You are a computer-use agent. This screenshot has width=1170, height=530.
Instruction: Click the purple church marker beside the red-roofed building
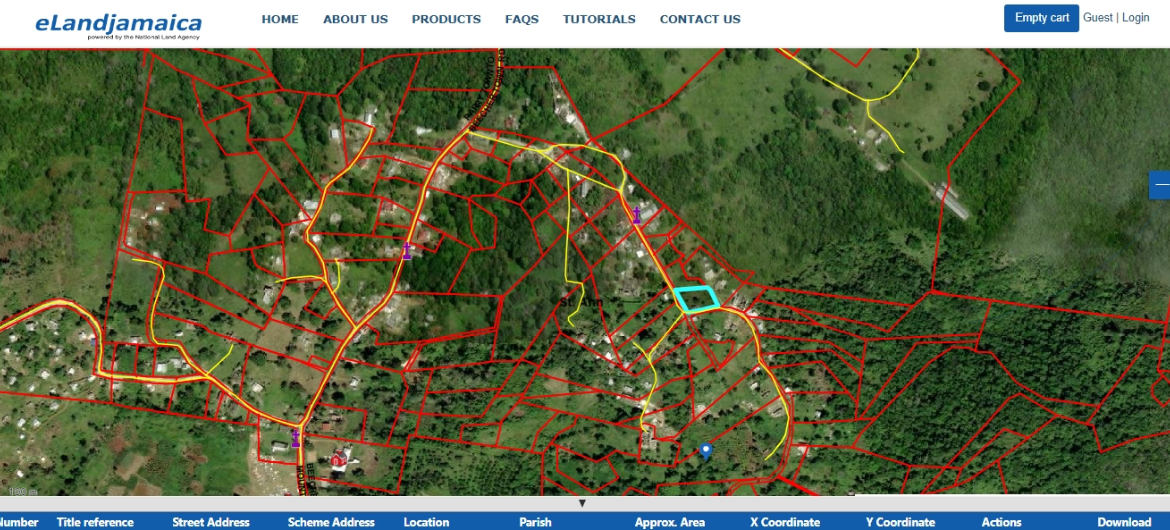(295, 438)
